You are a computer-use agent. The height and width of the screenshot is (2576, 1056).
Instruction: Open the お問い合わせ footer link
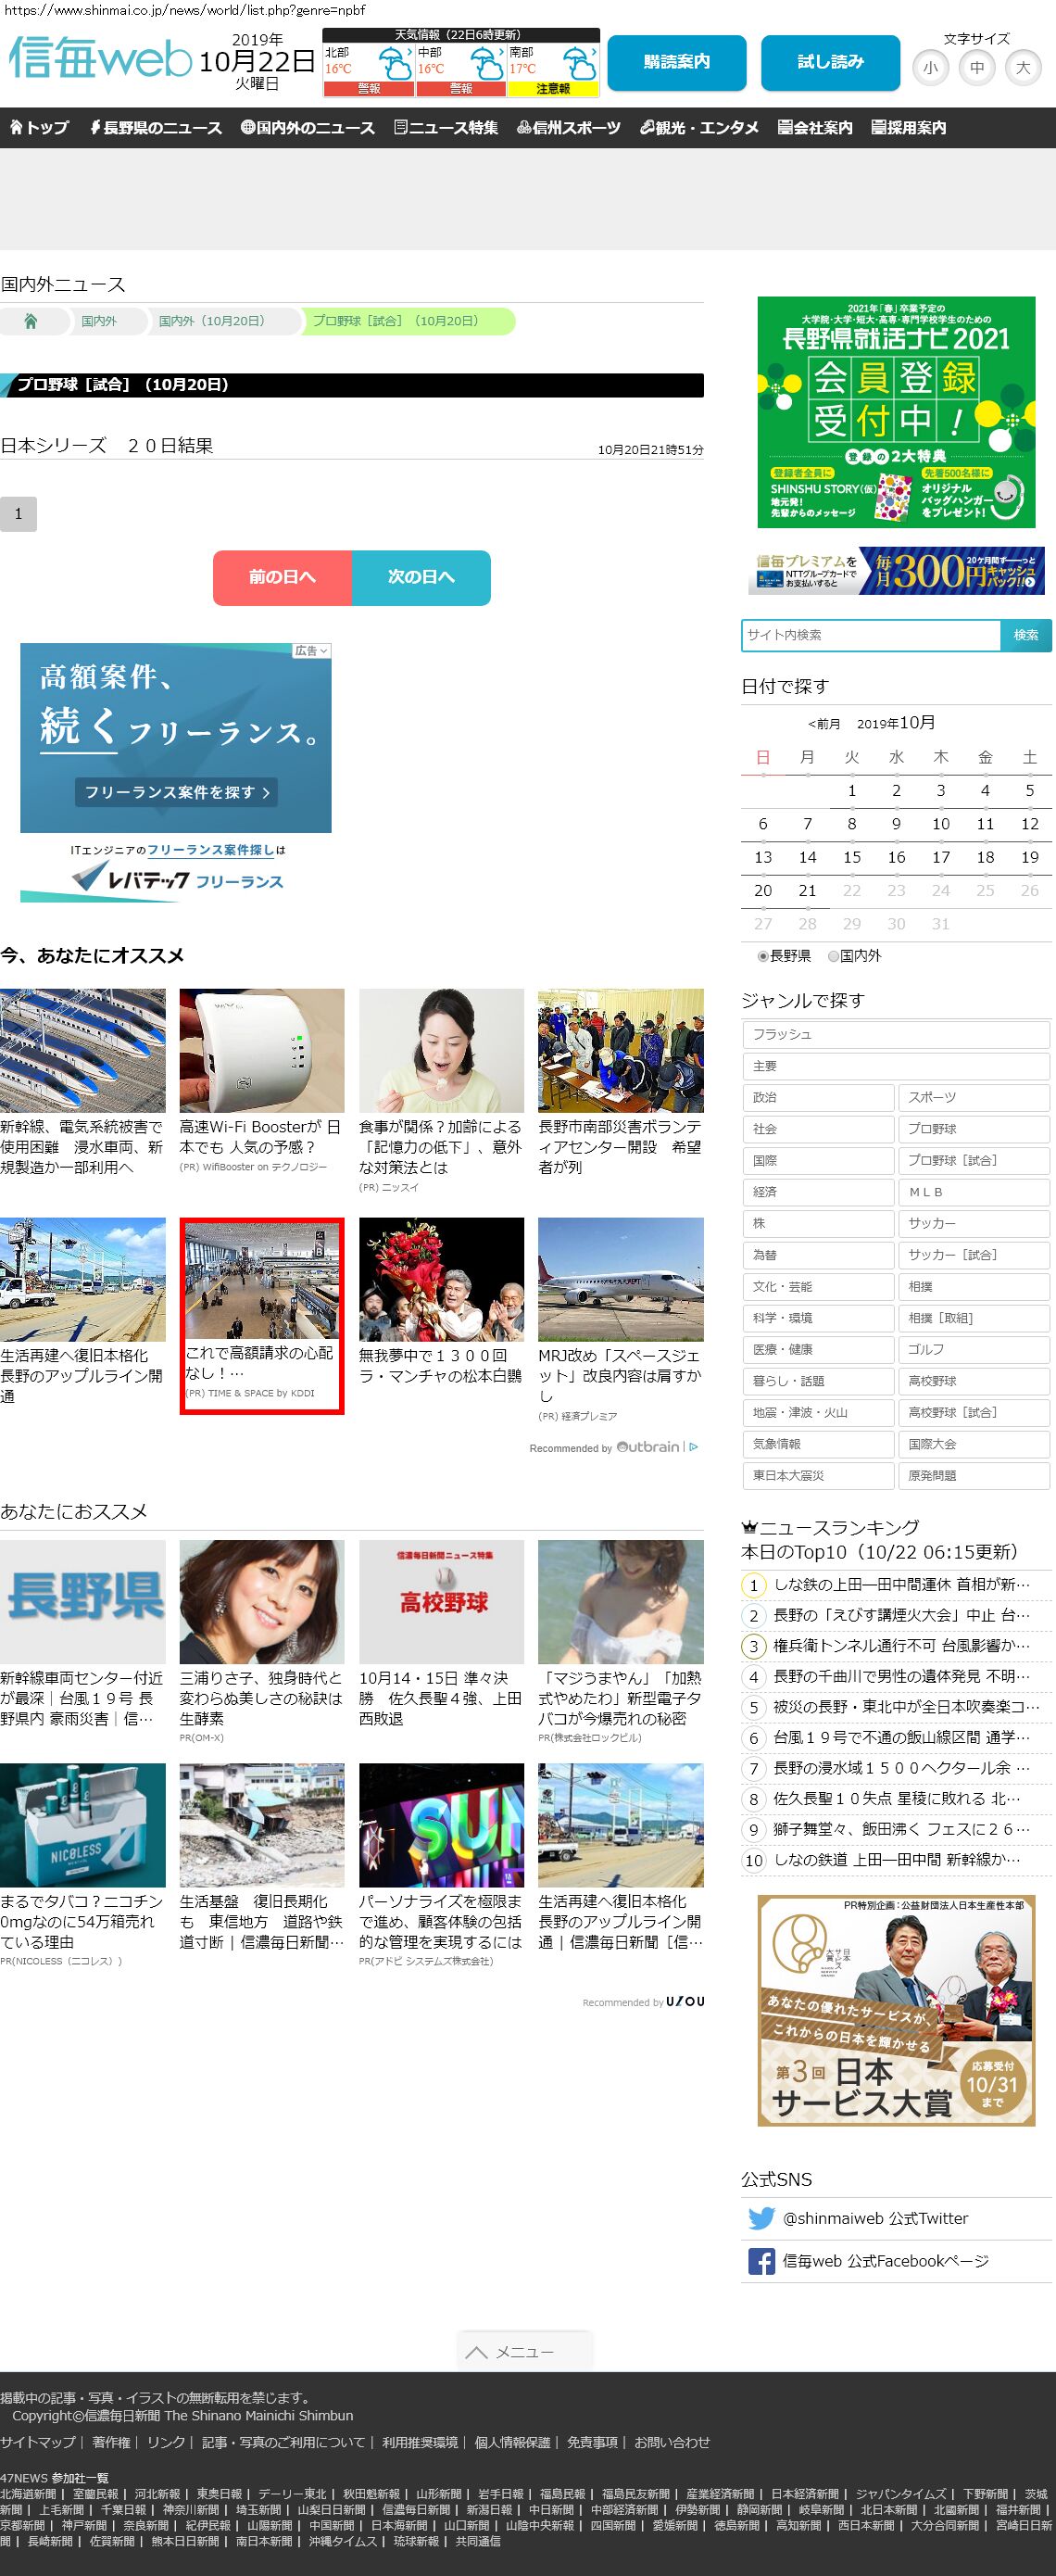672,2442
